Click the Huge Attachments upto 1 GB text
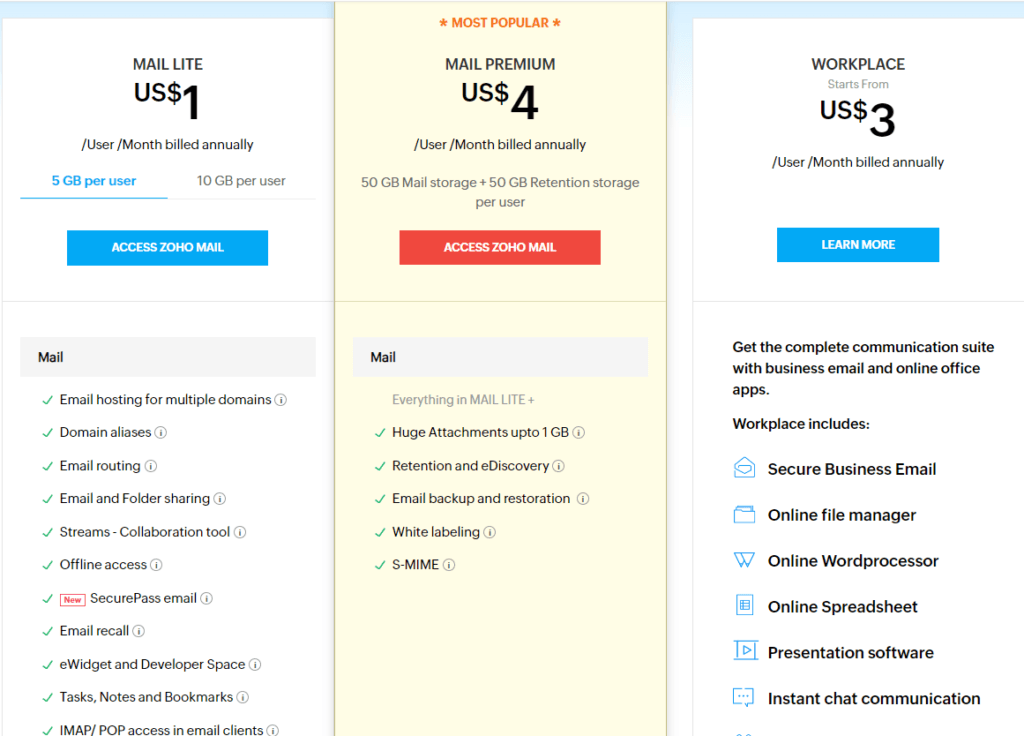 coord(480,432)
